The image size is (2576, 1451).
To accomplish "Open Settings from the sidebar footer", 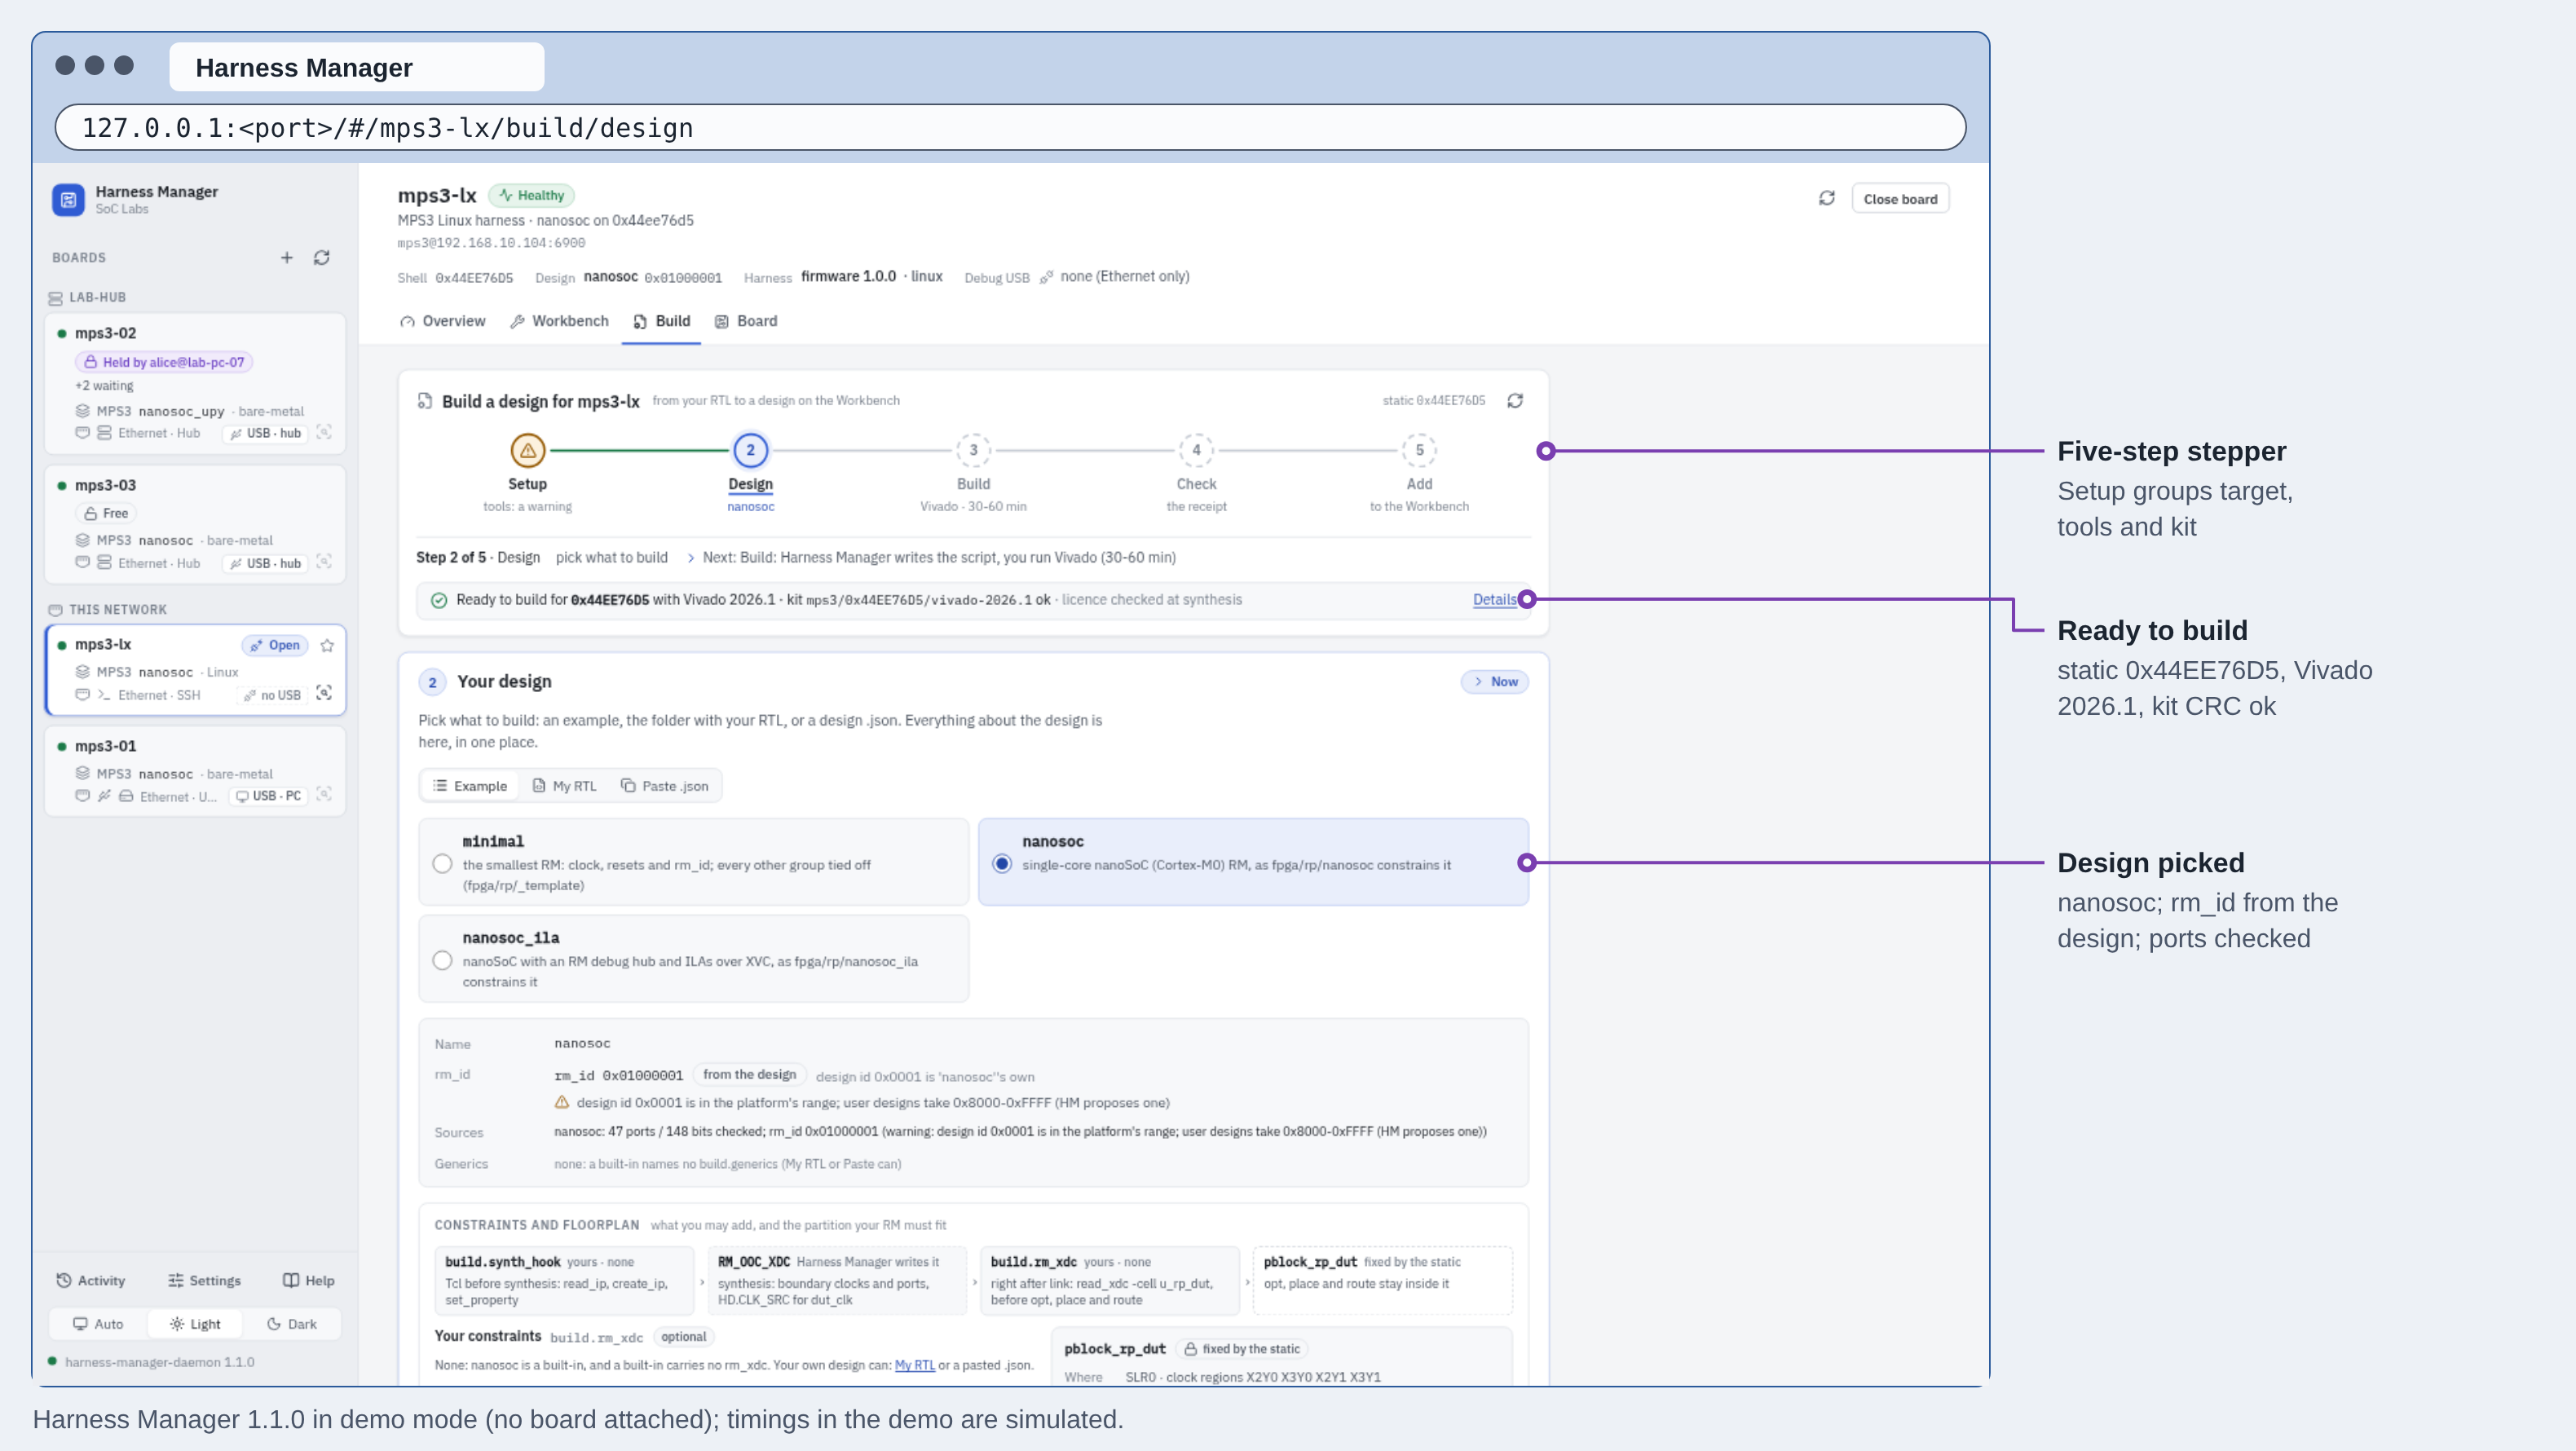I will click(x=204, y=1281).
